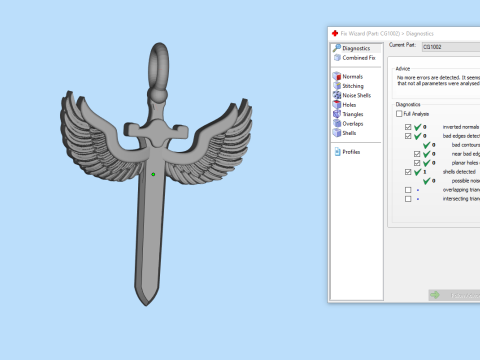Select the Overlaps fixing step
This screenshot has height=360, width=480.
click(348, 123)
